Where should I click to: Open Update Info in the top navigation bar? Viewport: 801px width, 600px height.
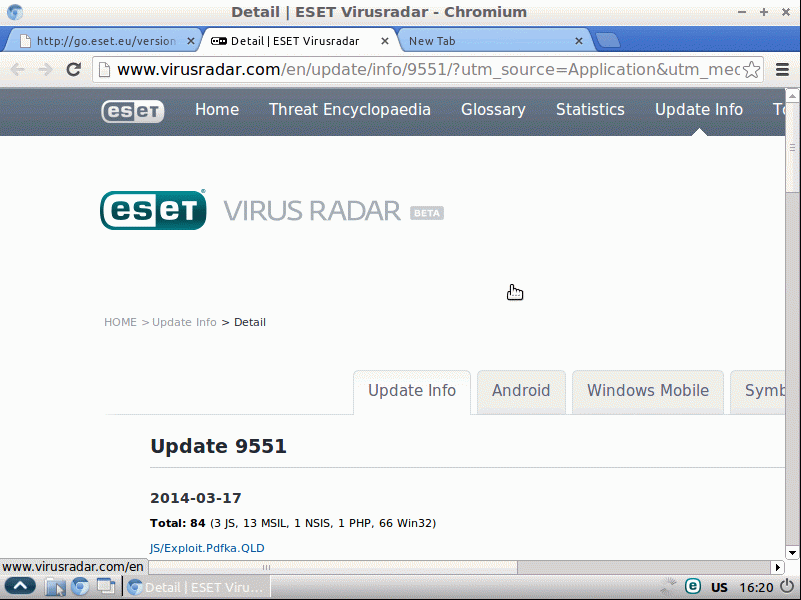tap(699, 109)
